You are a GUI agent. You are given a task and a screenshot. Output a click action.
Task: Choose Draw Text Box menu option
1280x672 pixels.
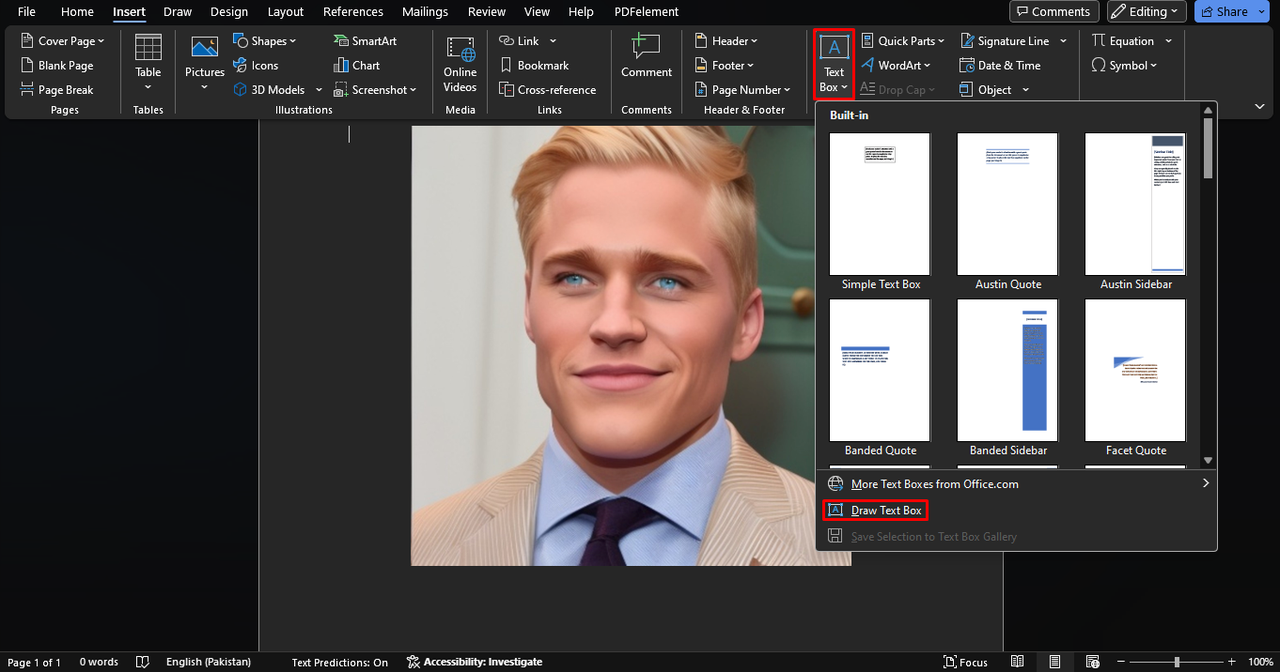click(x=885, y=510)
